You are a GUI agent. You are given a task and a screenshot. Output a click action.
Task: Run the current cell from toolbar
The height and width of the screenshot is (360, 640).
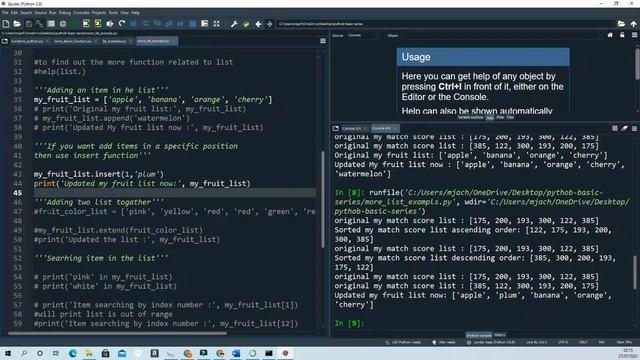click(x=86, y=24)
